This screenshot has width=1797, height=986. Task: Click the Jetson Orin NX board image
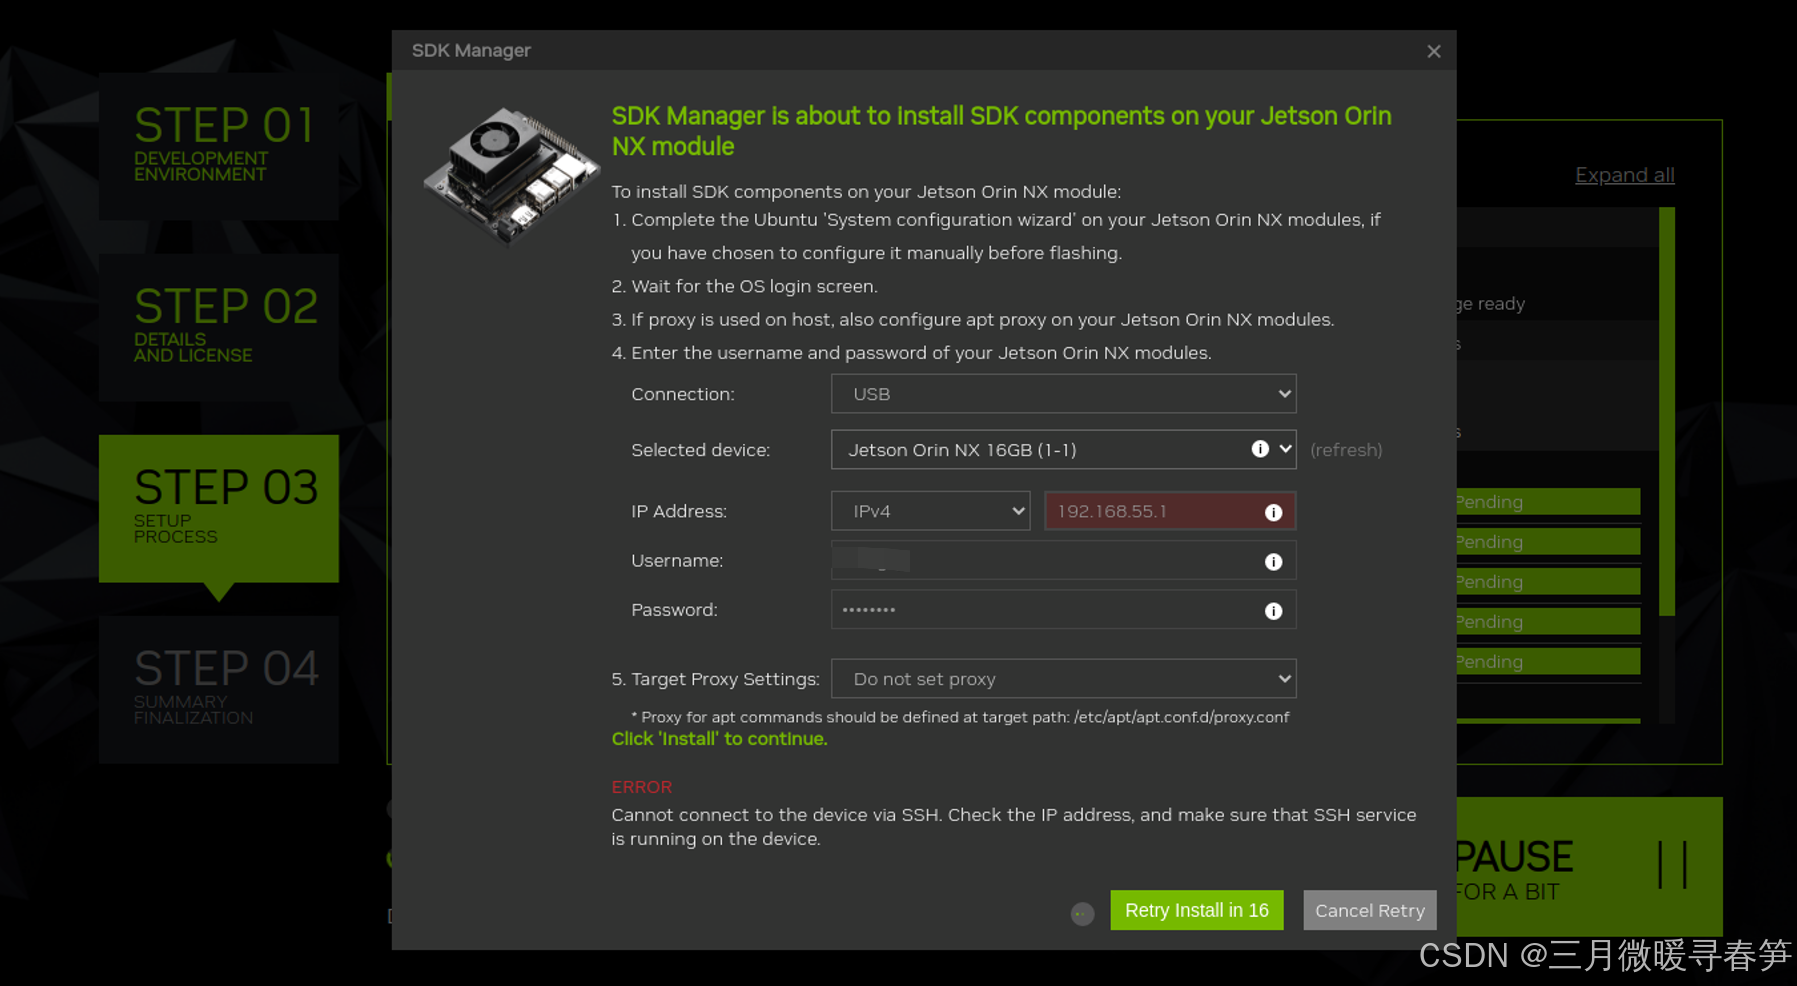click(x=511, y=175)
